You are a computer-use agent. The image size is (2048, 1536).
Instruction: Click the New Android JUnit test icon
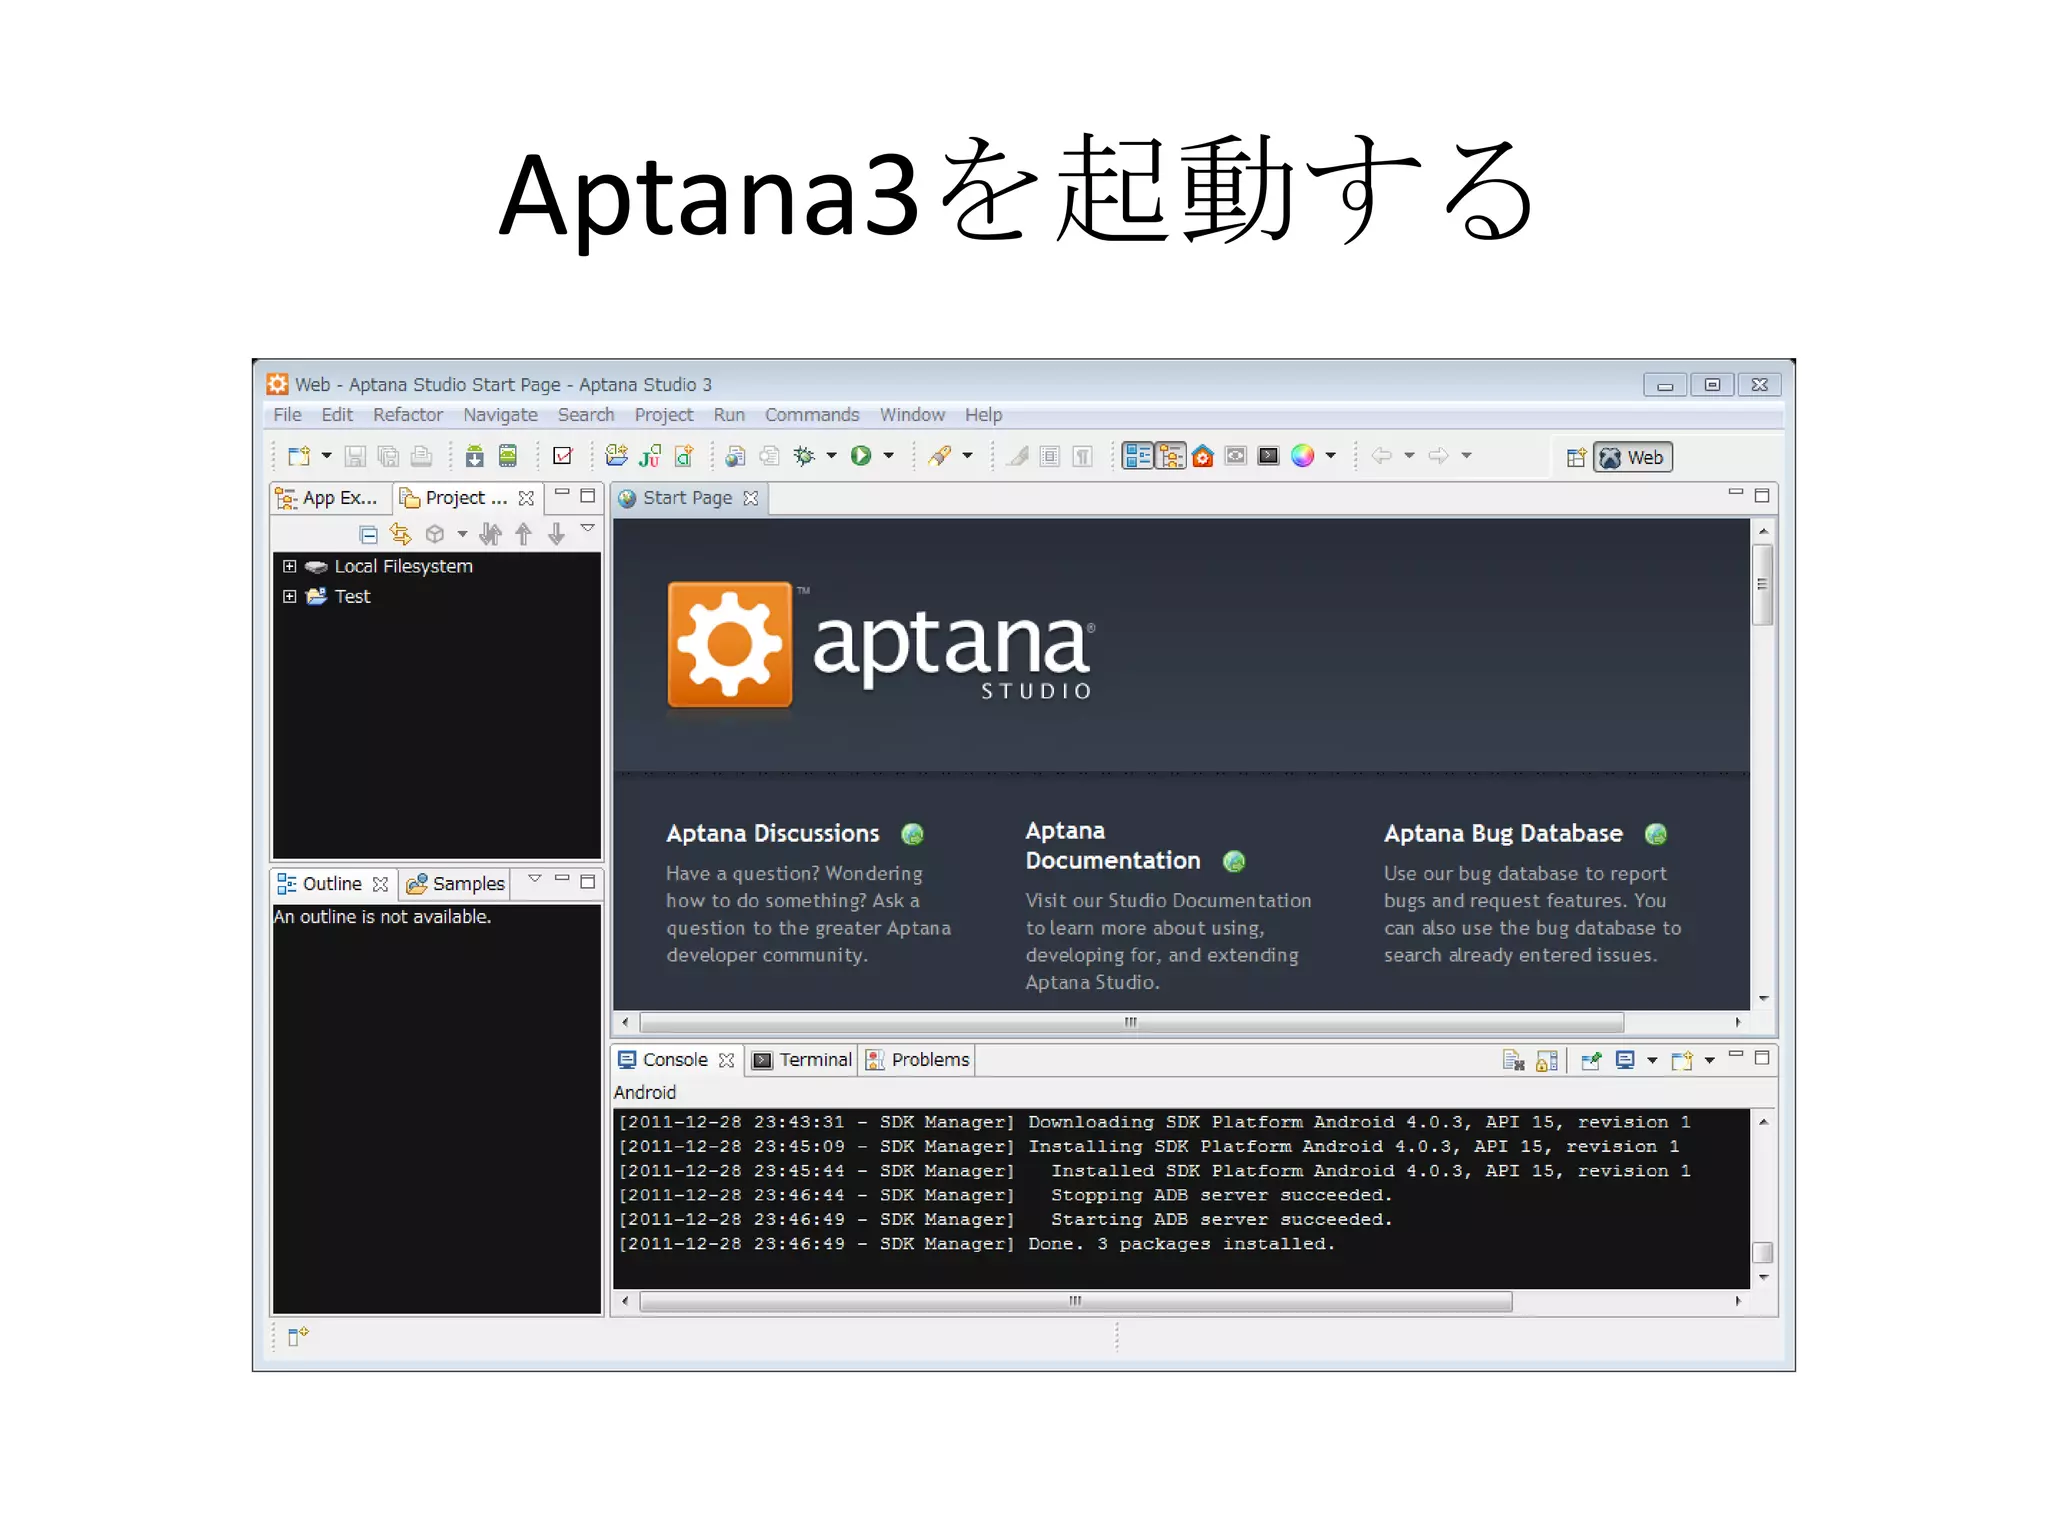coord(650,456)
